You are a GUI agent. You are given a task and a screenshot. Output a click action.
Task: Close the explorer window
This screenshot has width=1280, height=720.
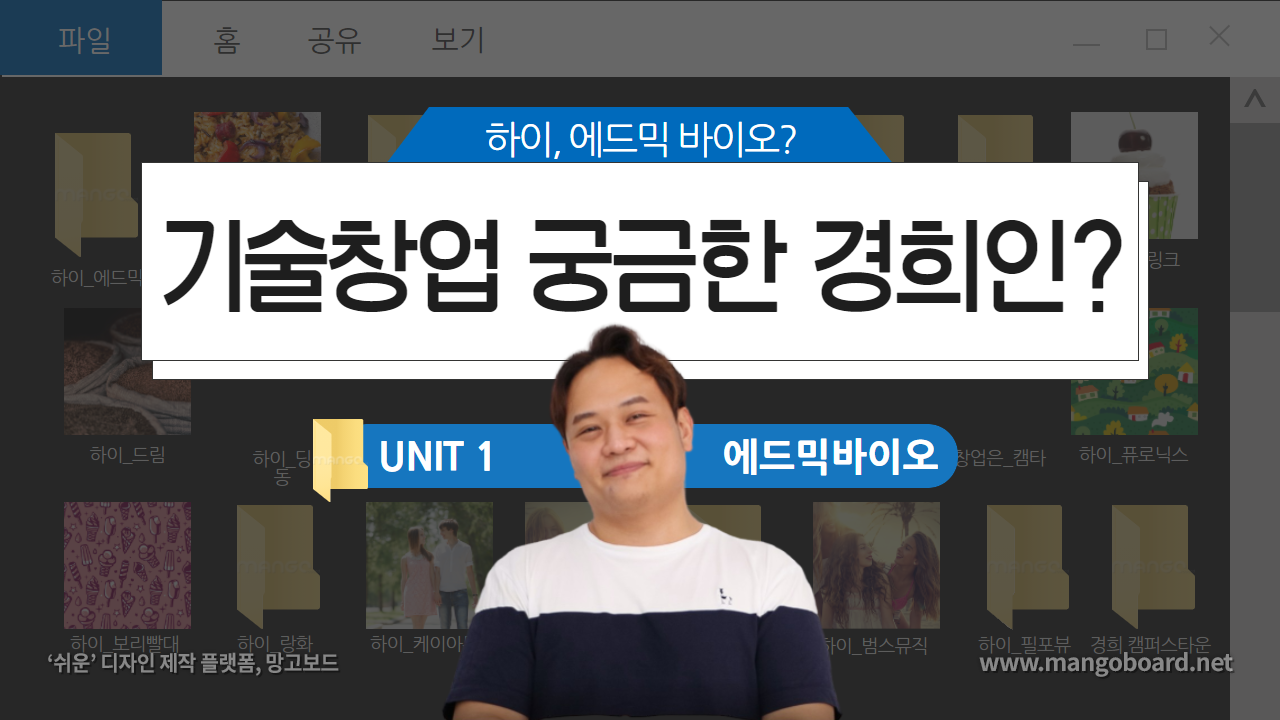1219,37
